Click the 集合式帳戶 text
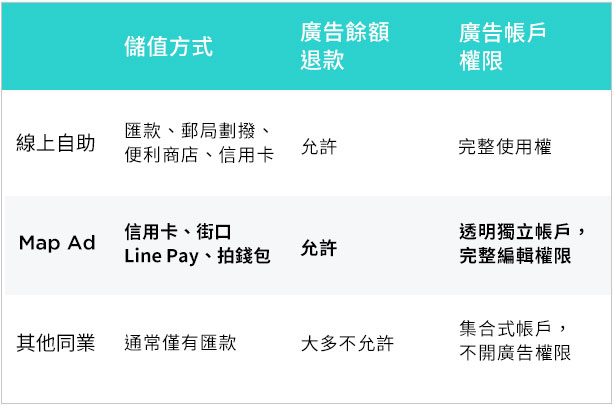Screen dimensions: 614x405 [x=505, y=328]
